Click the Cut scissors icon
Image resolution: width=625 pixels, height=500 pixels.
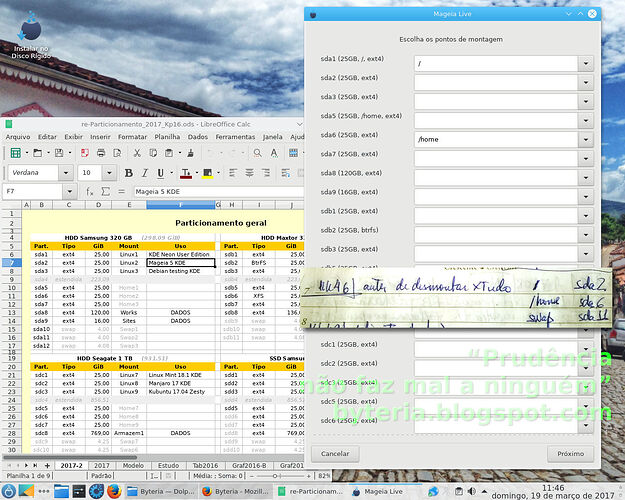(137, 153)
